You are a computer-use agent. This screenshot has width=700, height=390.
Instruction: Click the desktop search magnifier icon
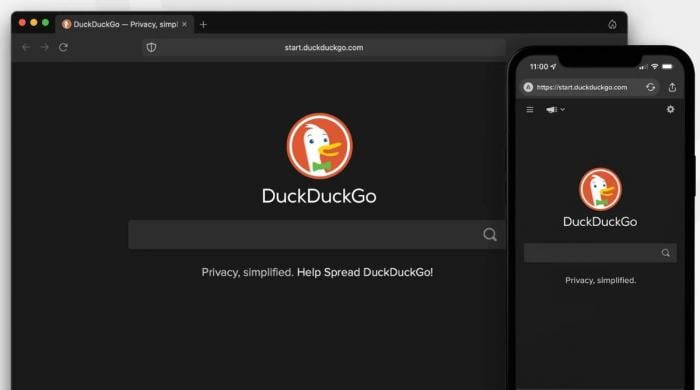490,234
